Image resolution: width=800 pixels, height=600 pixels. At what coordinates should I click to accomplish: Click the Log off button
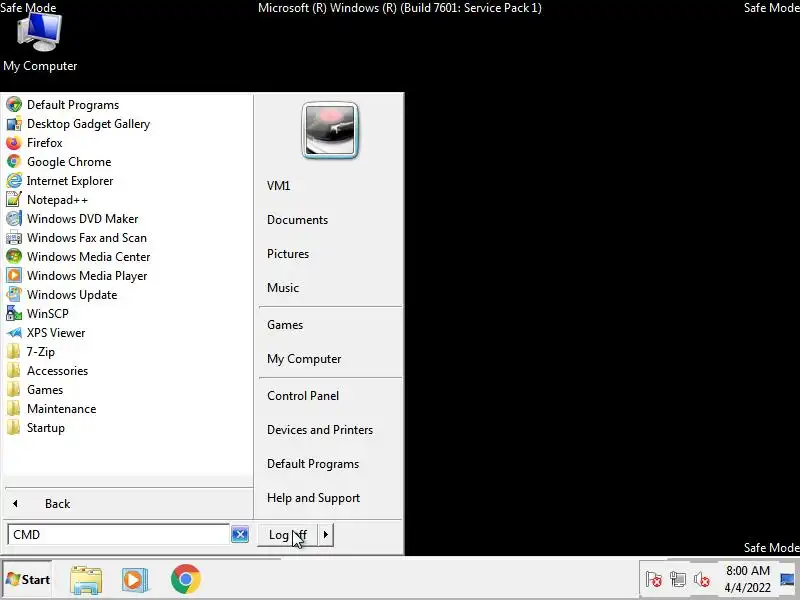click(288, 535)
